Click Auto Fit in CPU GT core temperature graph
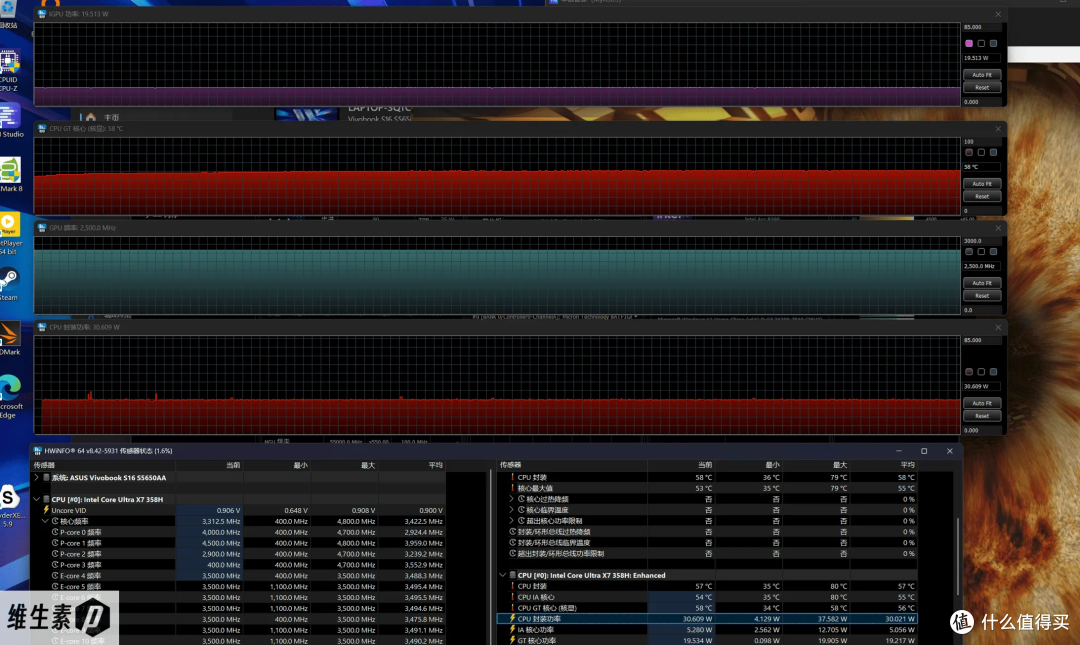 point(982,184)
